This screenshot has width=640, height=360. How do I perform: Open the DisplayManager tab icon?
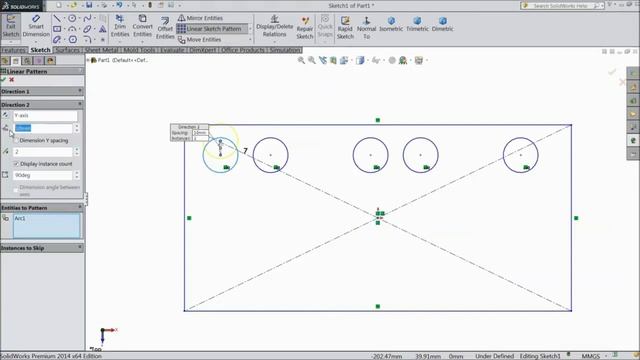pos(50,61)
